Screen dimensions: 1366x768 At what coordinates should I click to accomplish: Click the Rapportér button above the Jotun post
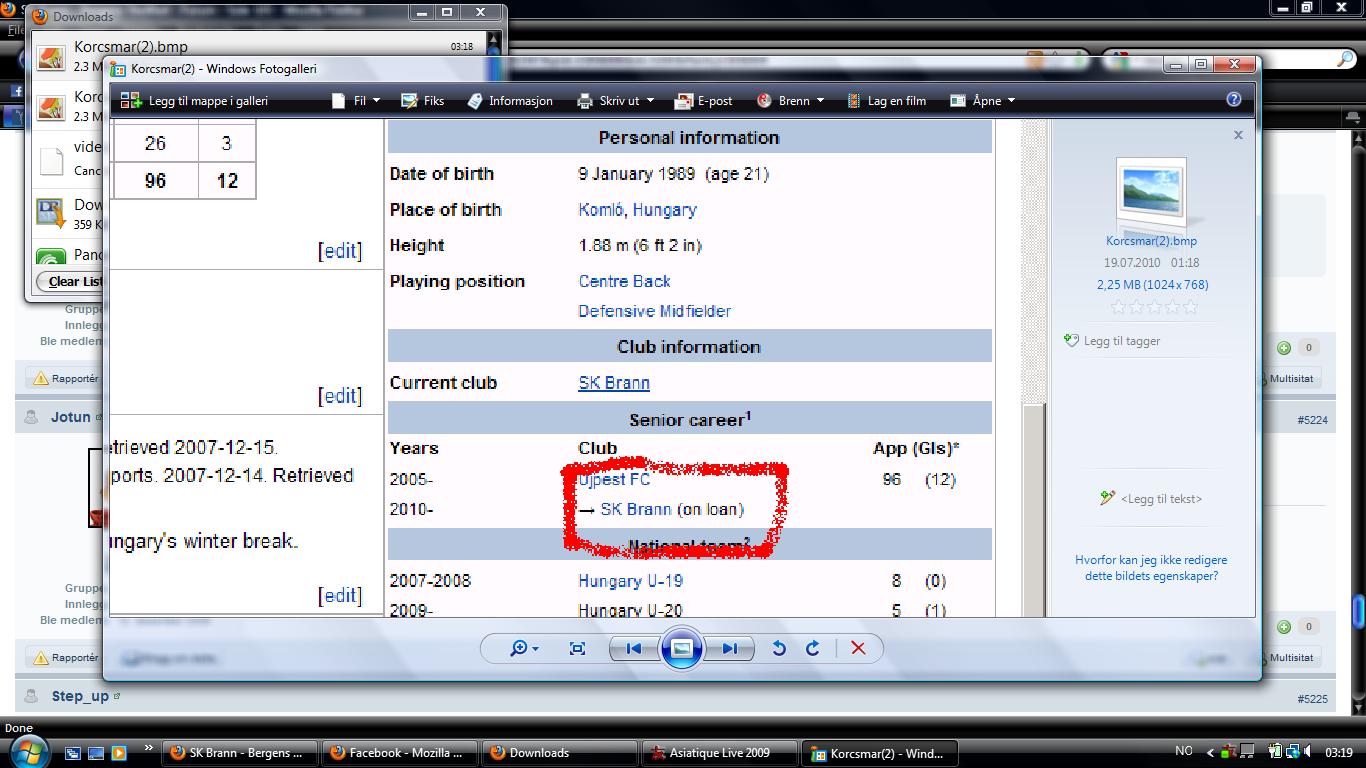64,379
